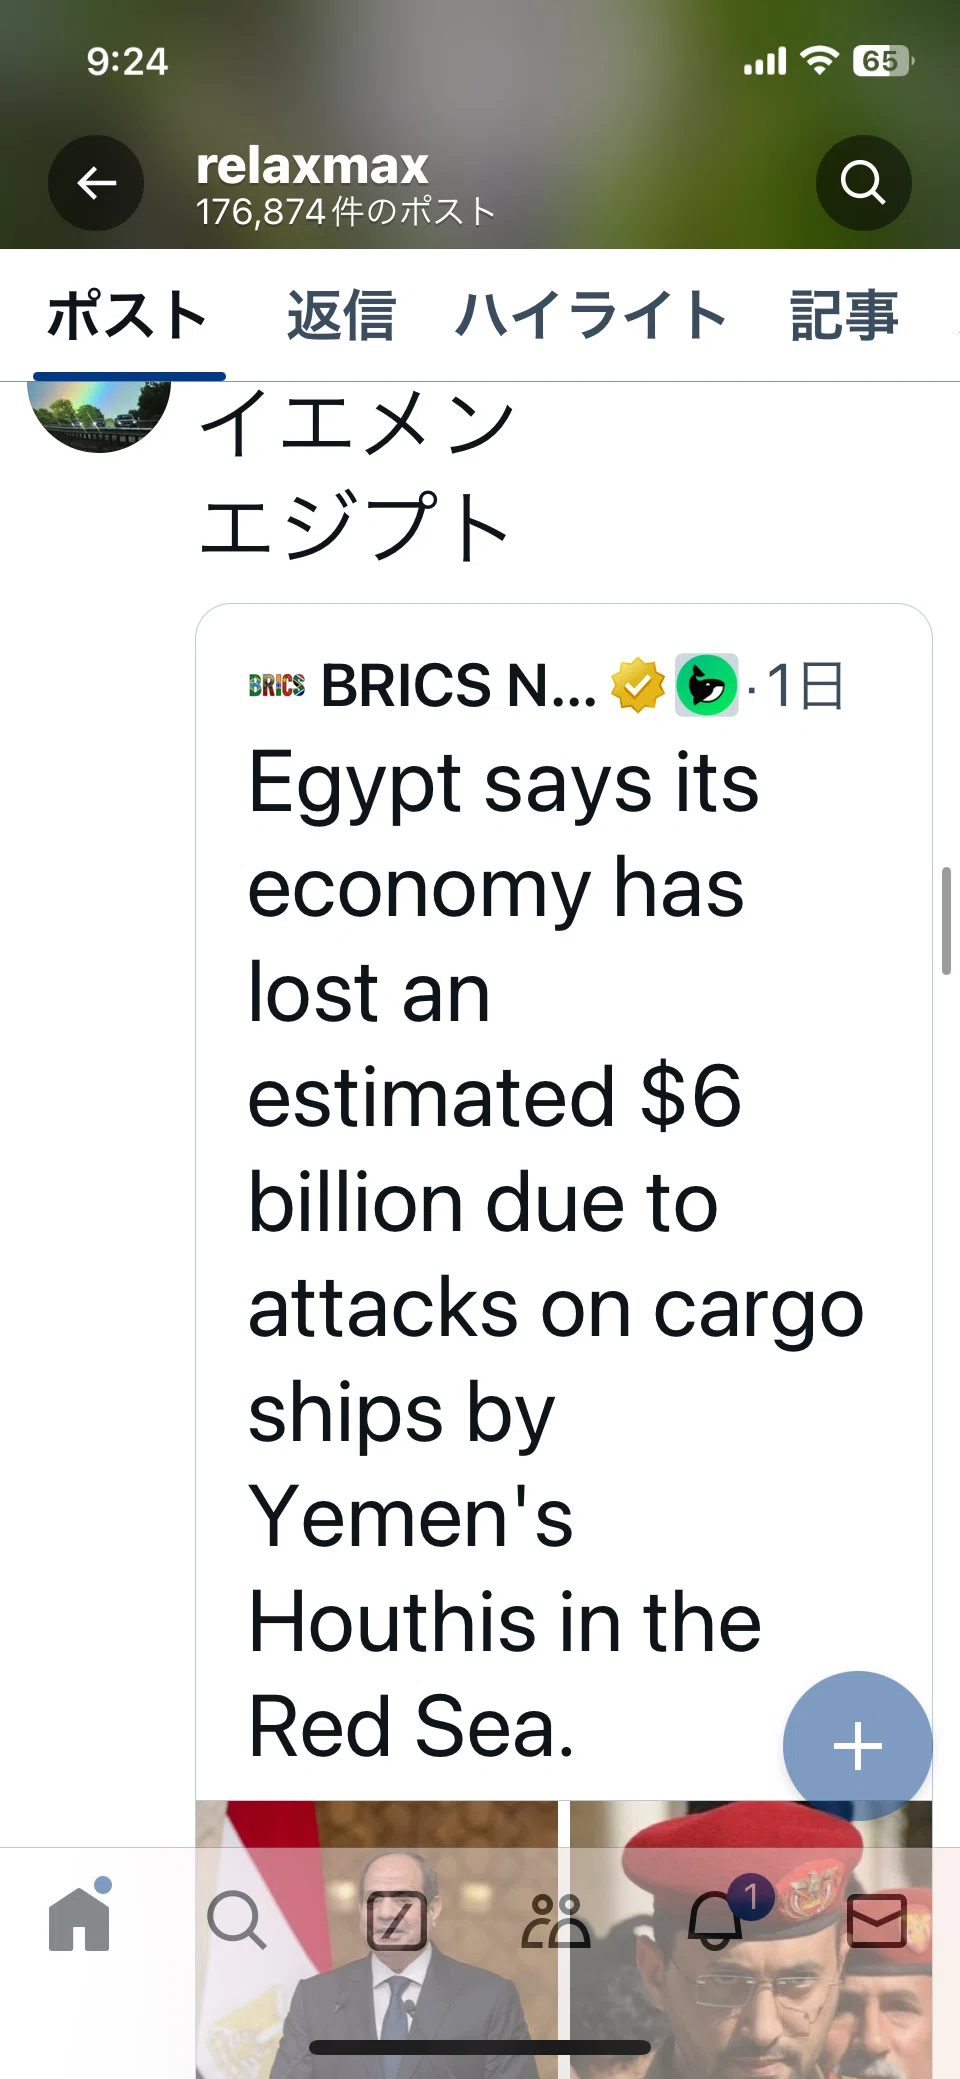Open direct messages envelope icon
This screenshot has width=960, height=2079.
[877, 1920]
